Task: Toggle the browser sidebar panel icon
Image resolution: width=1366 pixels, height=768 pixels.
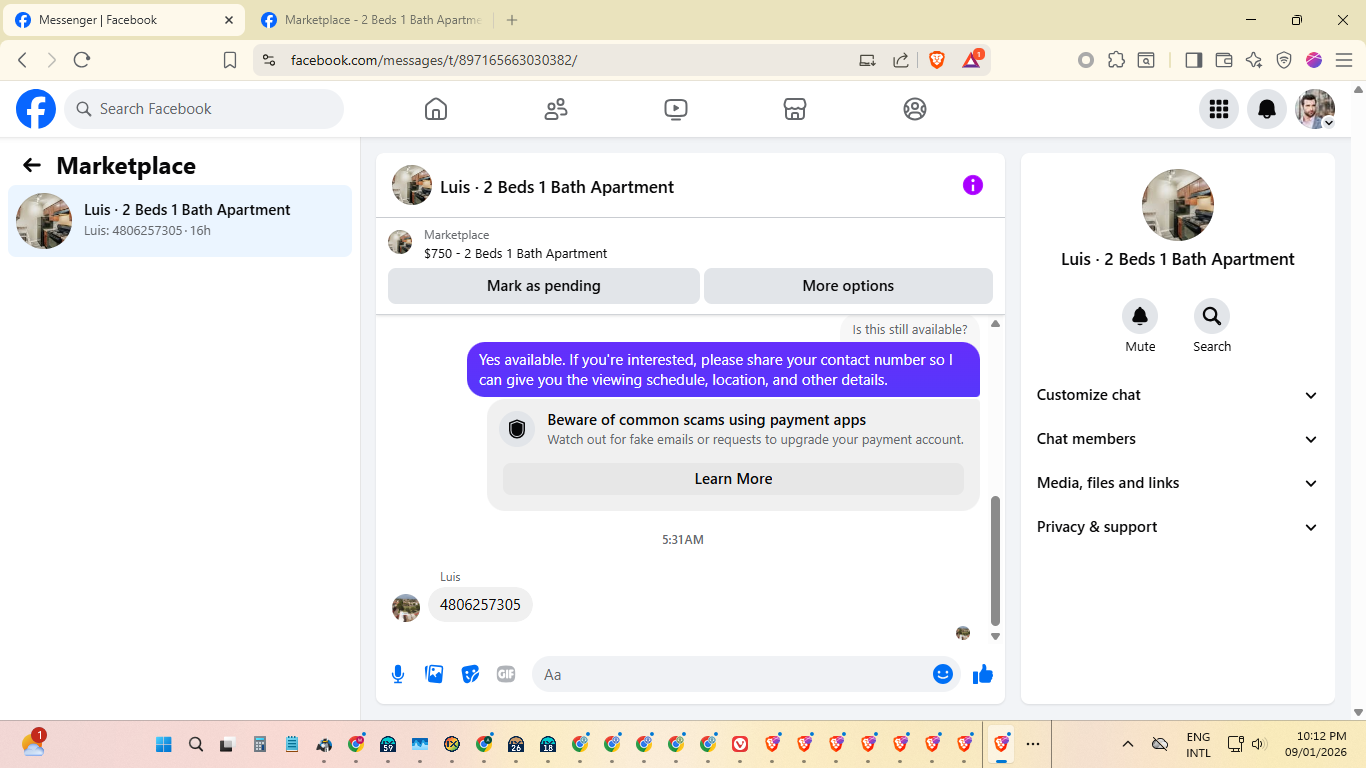Action: tap(1193, 60)
